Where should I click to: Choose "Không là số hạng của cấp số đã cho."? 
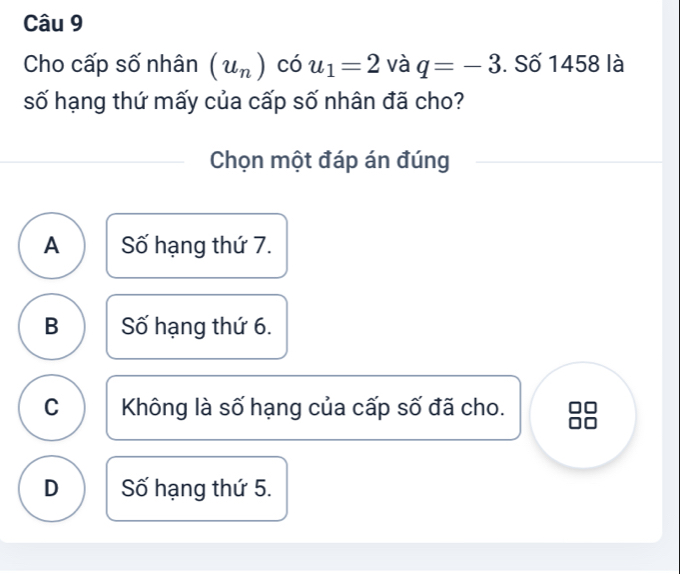313,407
